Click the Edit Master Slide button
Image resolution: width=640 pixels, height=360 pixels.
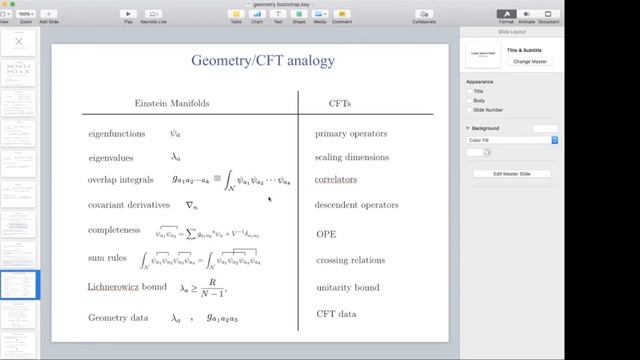tap(512, 174)
